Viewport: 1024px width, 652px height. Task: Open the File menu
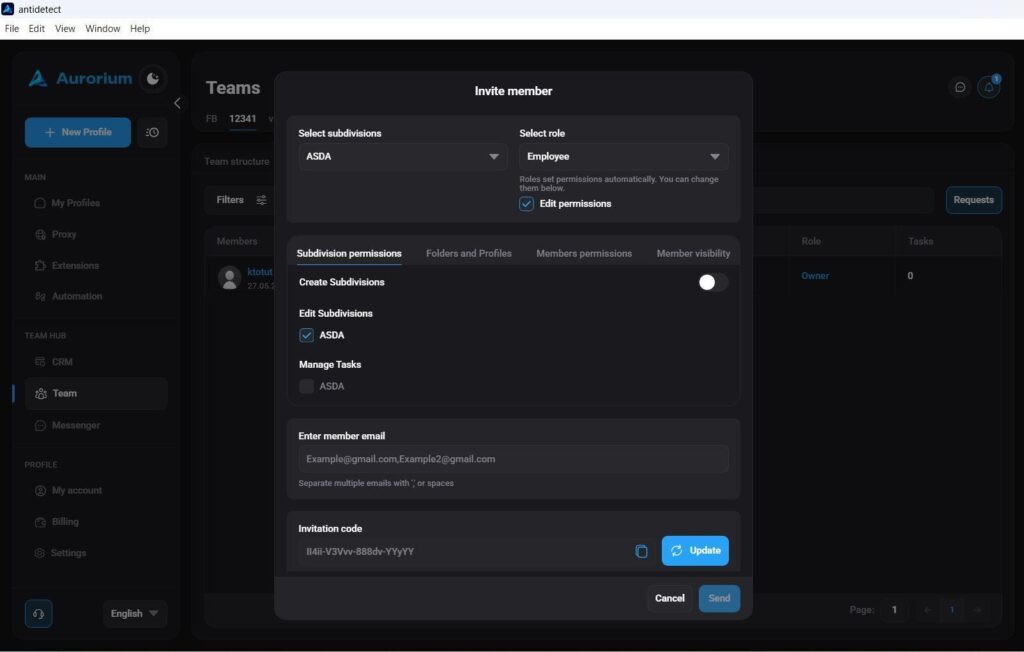[x=12, y=29]
